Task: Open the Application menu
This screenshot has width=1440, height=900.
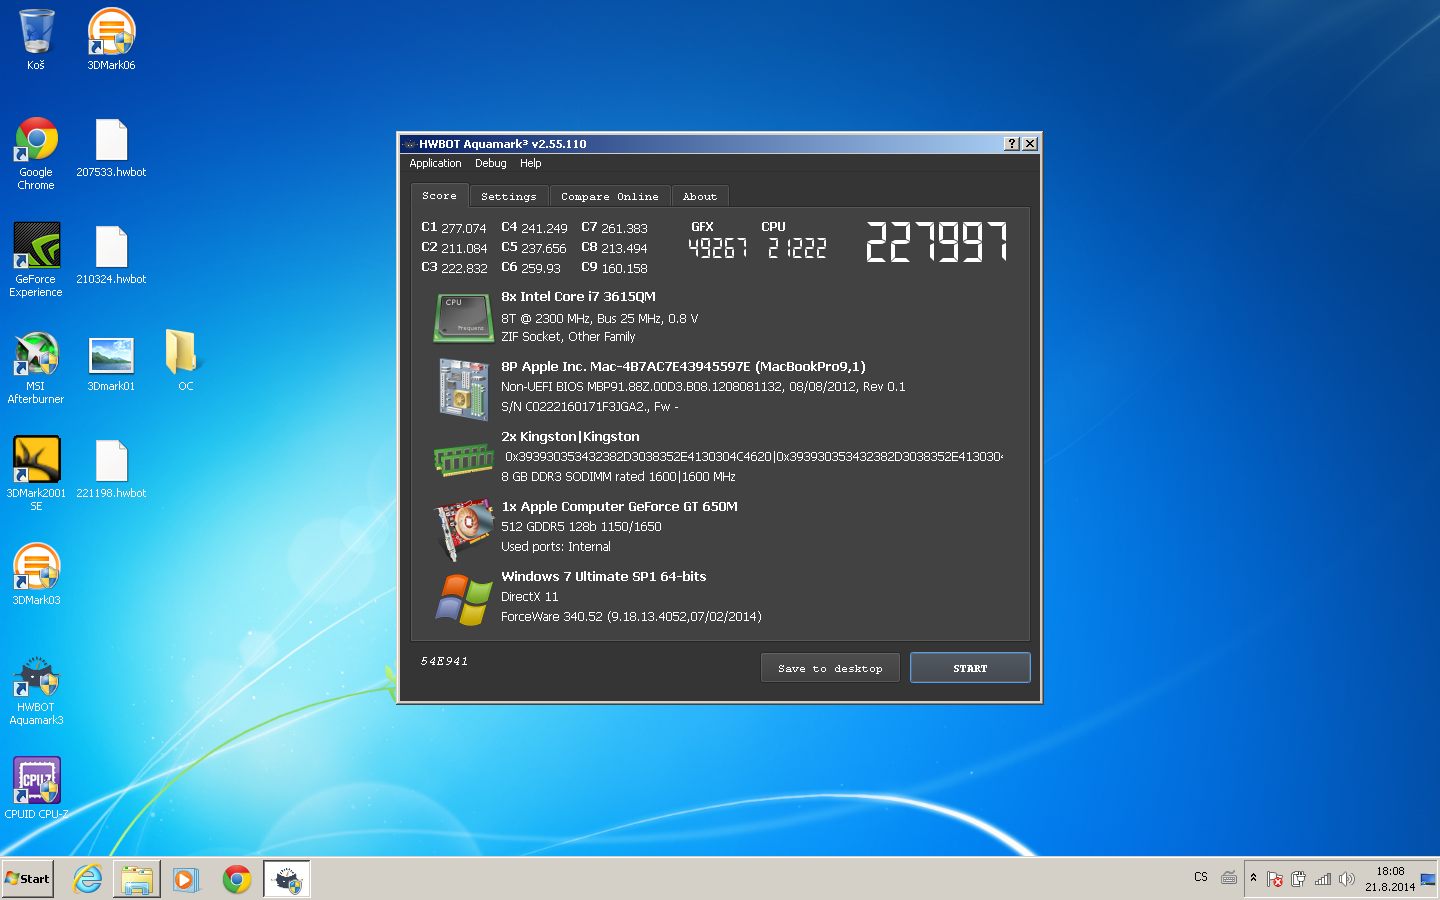Action: click(435, 163)
